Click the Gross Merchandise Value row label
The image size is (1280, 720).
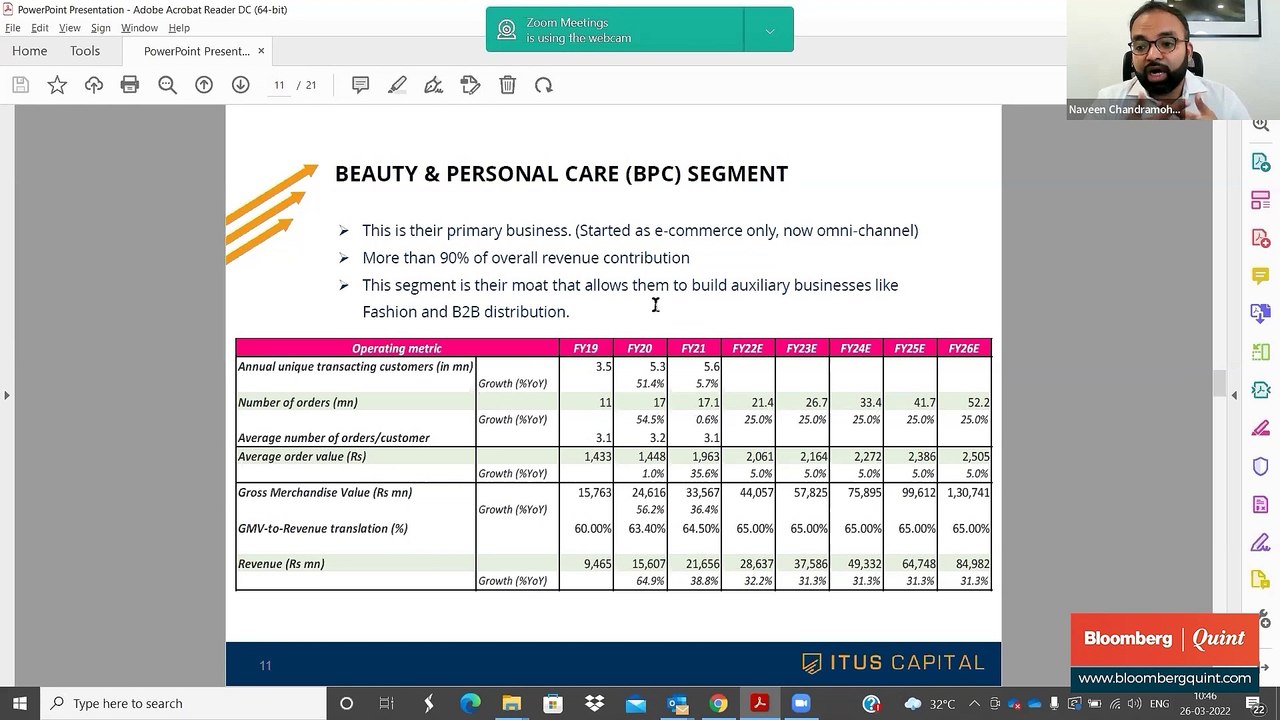(x=325, y=492)
